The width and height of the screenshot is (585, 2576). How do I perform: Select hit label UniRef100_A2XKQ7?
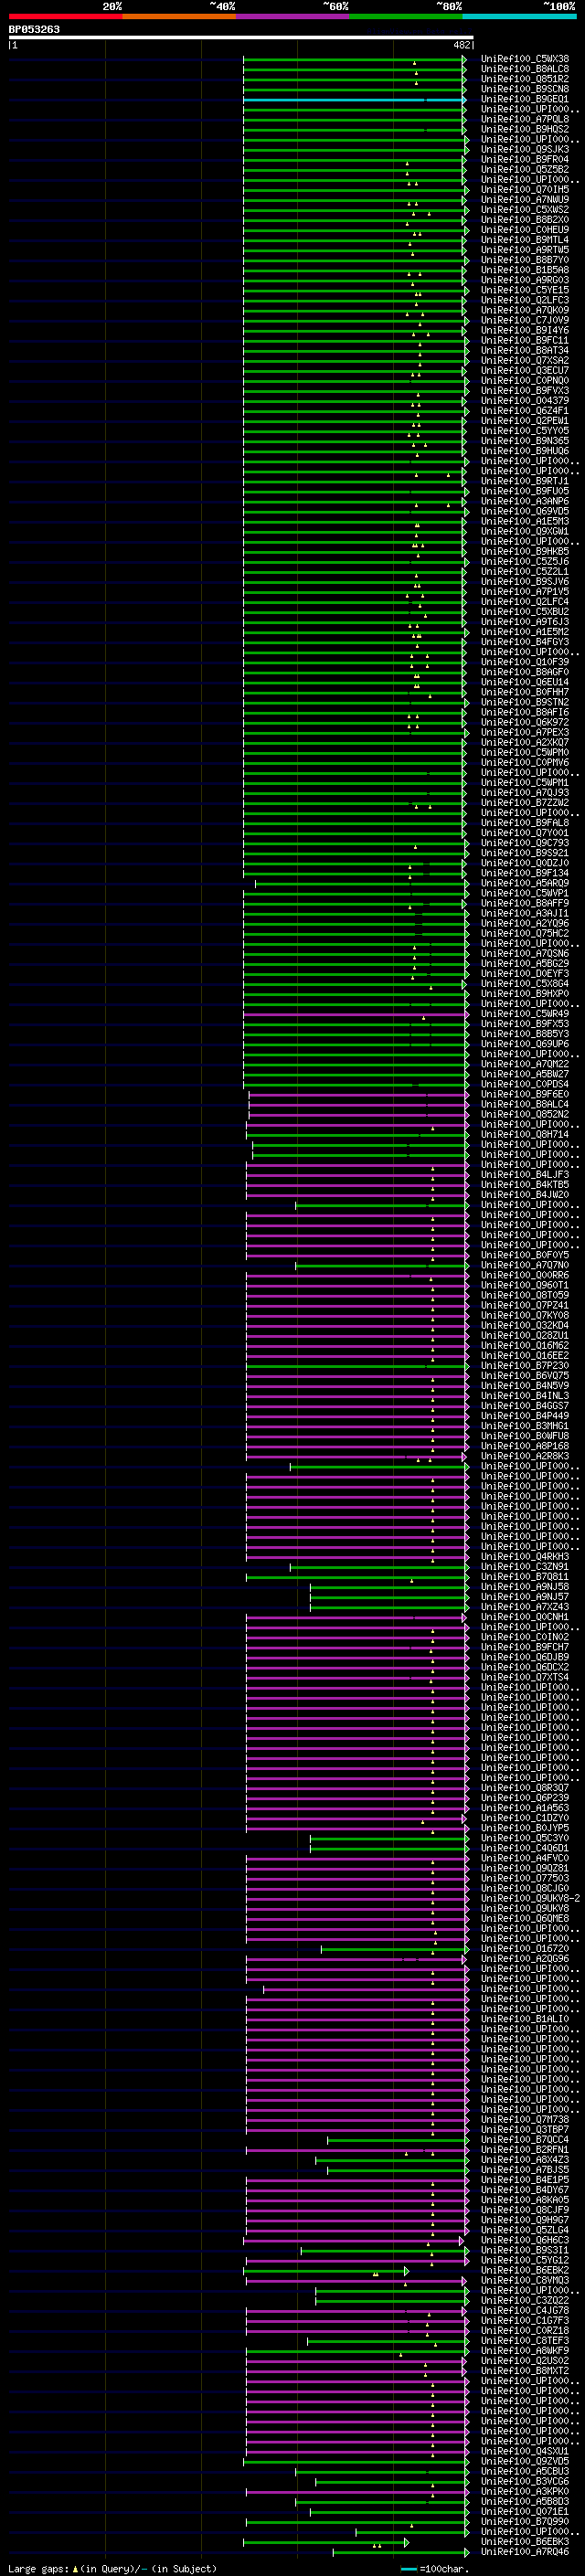pos(524,743)
